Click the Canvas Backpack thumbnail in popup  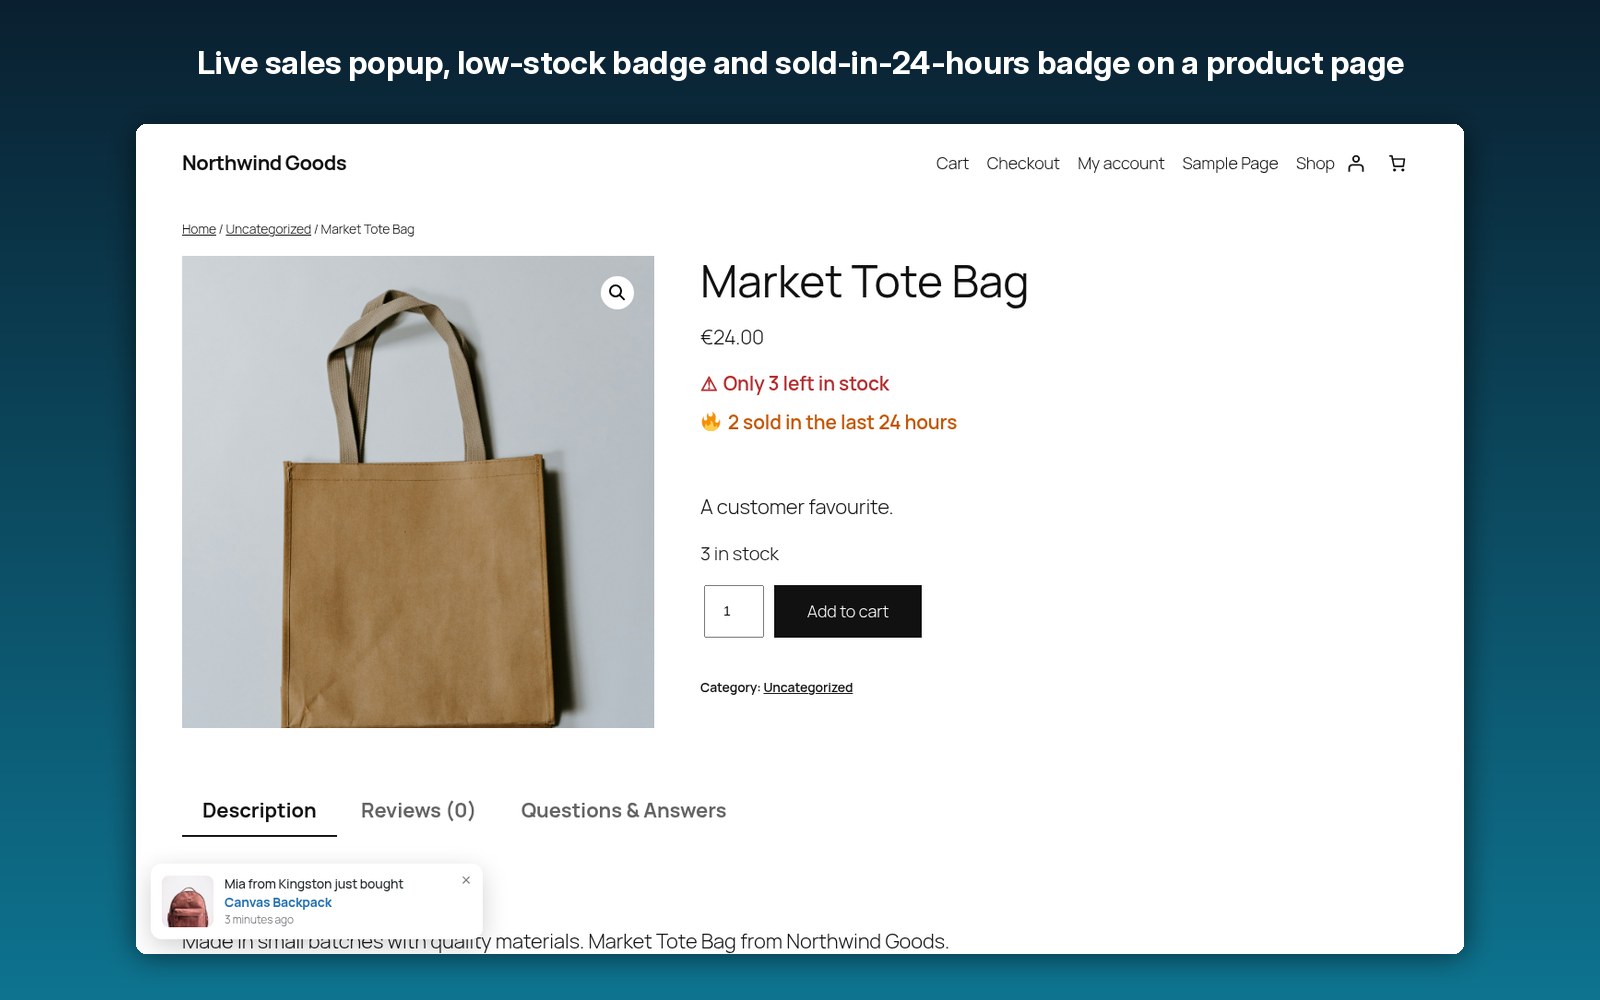tap(188, 901)
